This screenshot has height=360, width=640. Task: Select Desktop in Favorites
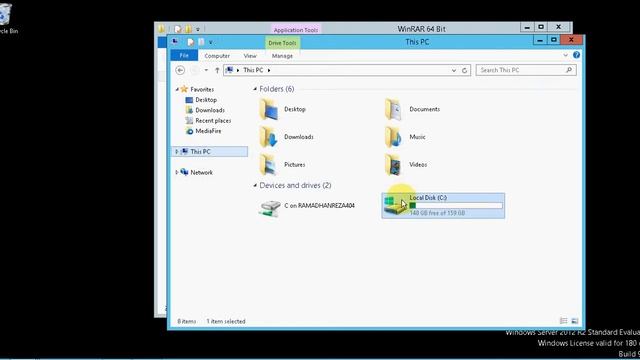point(206,100)
